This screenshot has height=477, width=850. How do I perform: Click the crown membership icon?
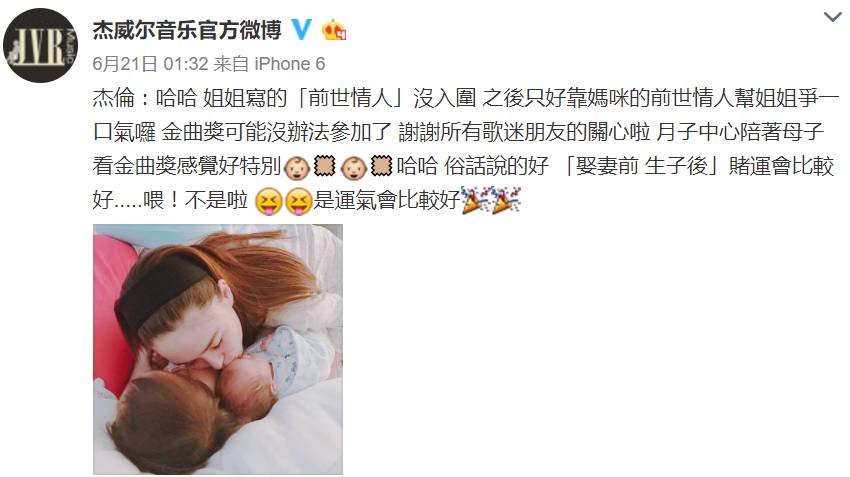coord(334,30)
